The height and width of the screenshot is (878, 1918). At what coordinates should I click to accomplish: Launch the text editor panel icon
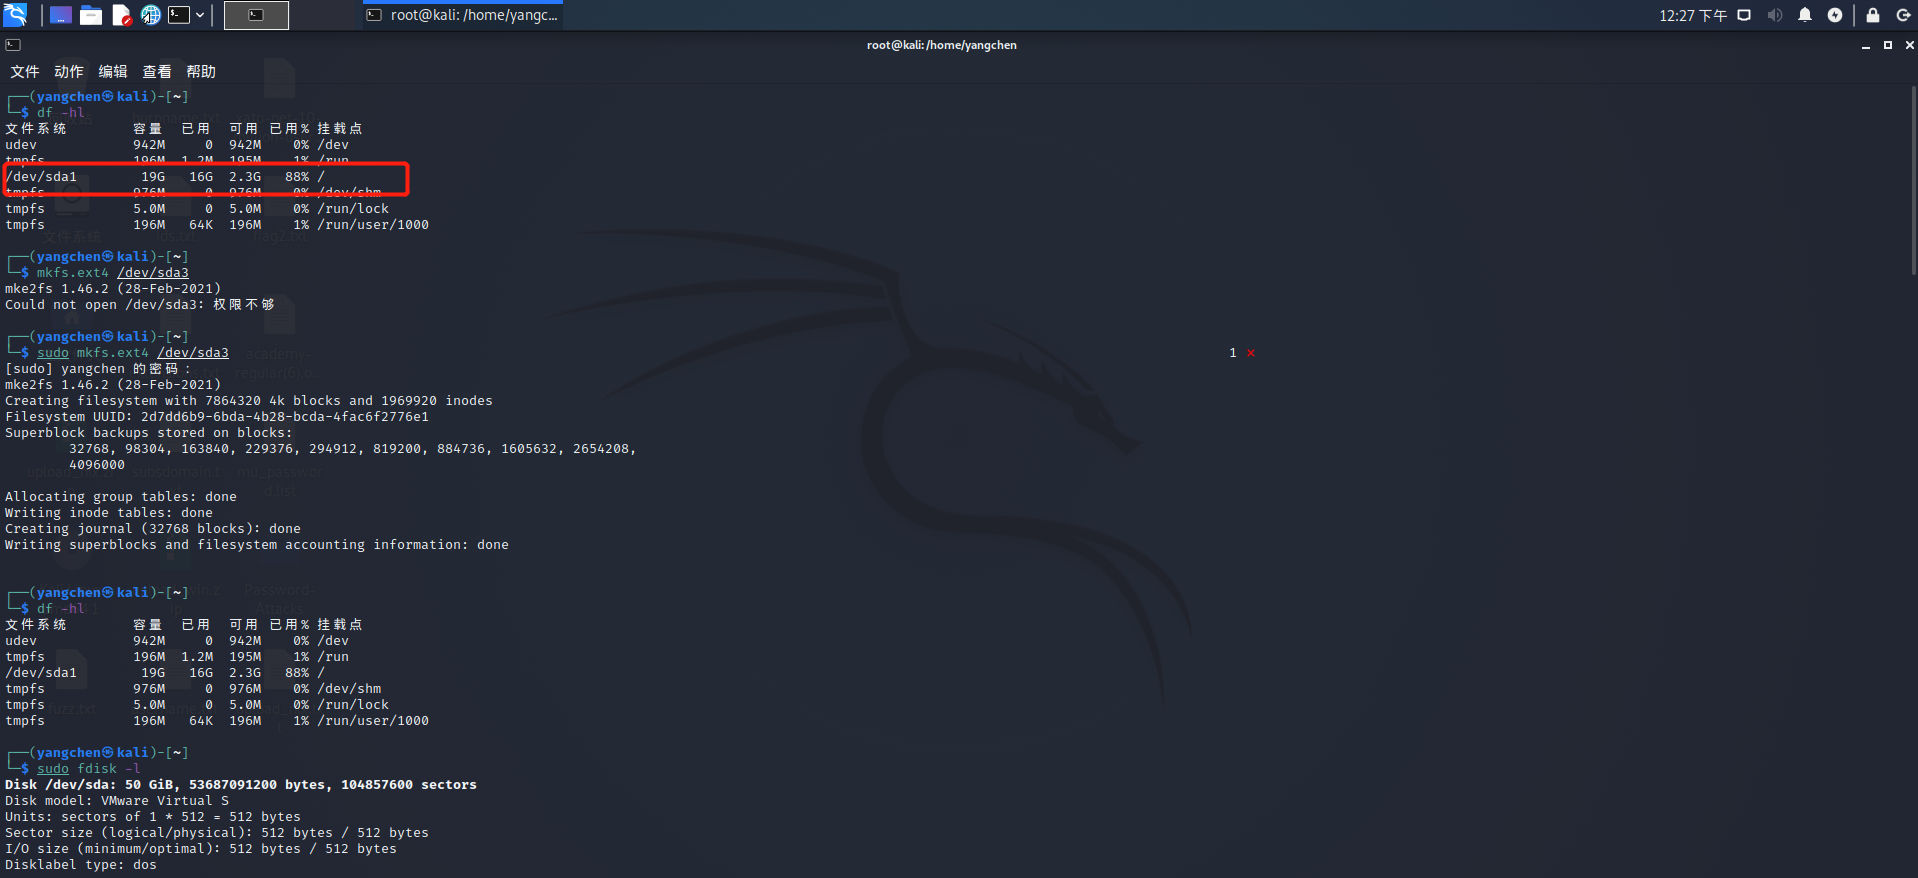121,15
